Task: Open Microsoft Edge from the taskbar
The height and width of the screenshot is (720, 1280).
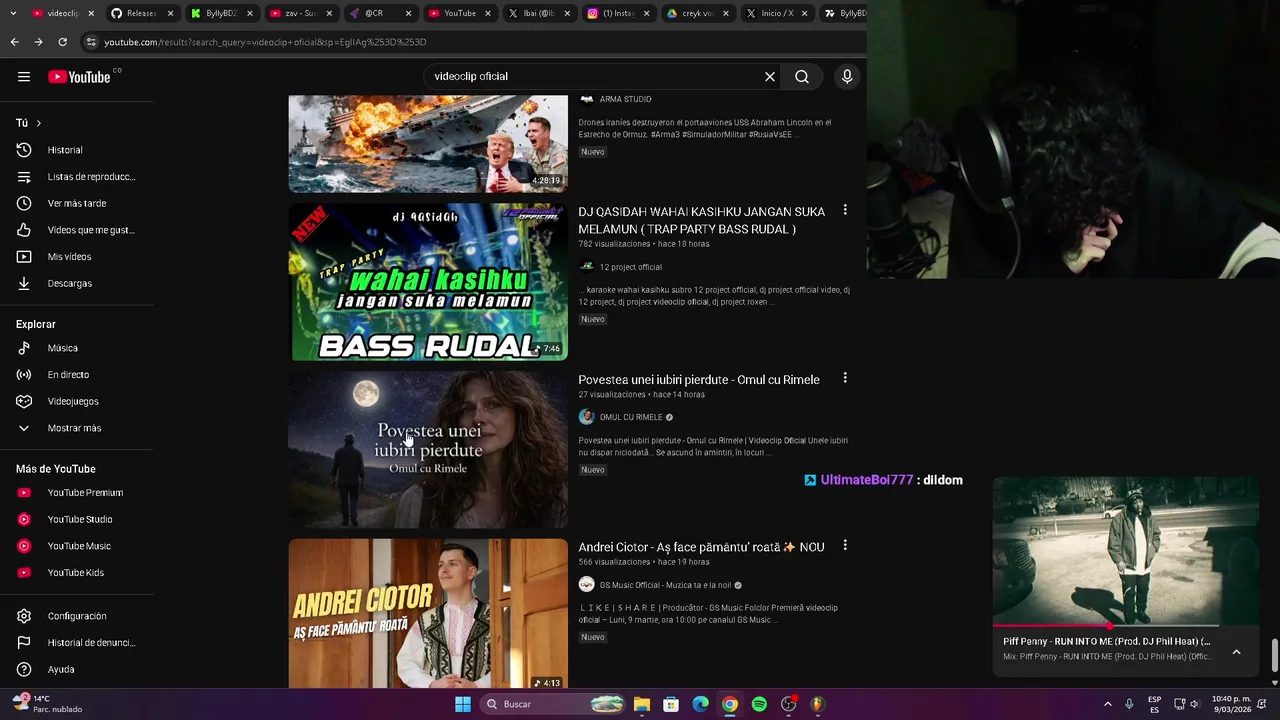Action: pos(701,704)
